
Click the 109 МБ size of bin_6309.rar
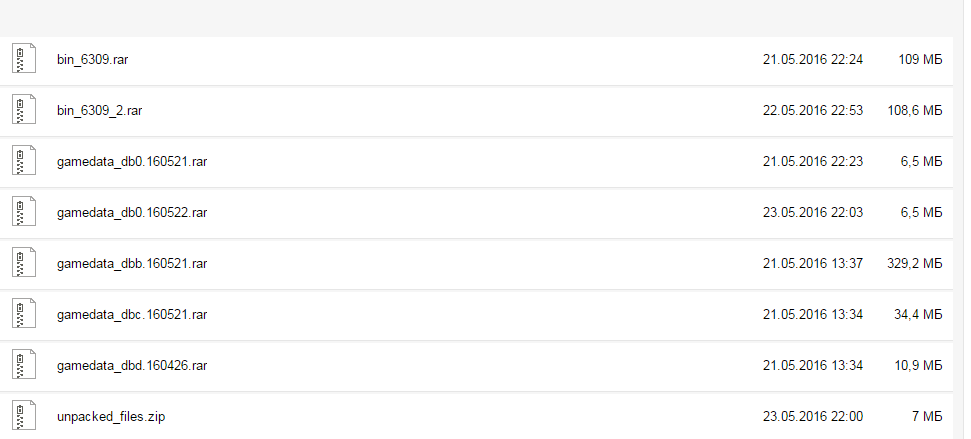921,60
